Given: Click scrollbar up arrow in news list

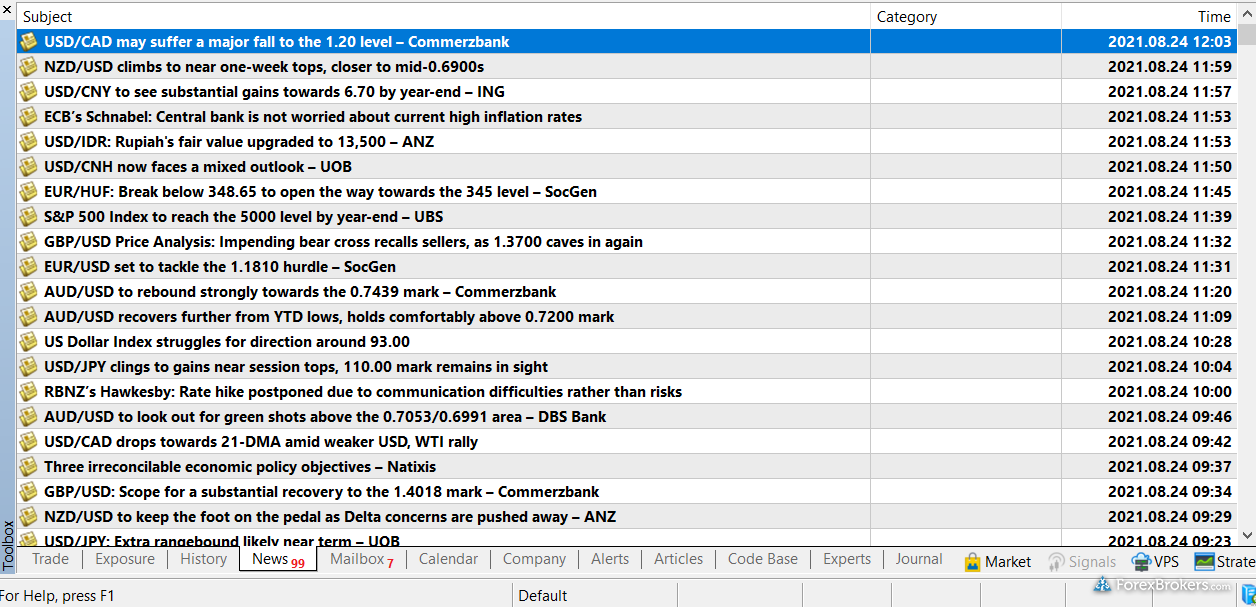Looking at the screenshot, I should [x=1246, y=10].
